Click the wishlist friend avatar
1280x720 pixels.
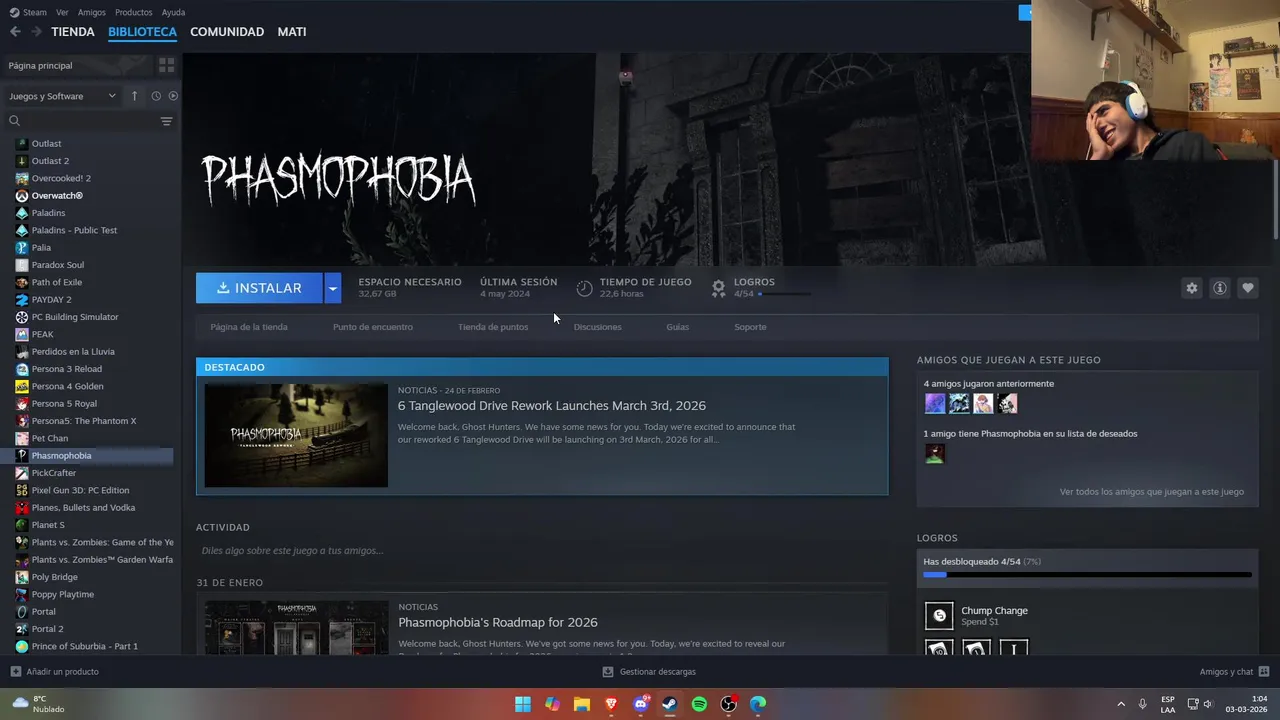(935, 453)
